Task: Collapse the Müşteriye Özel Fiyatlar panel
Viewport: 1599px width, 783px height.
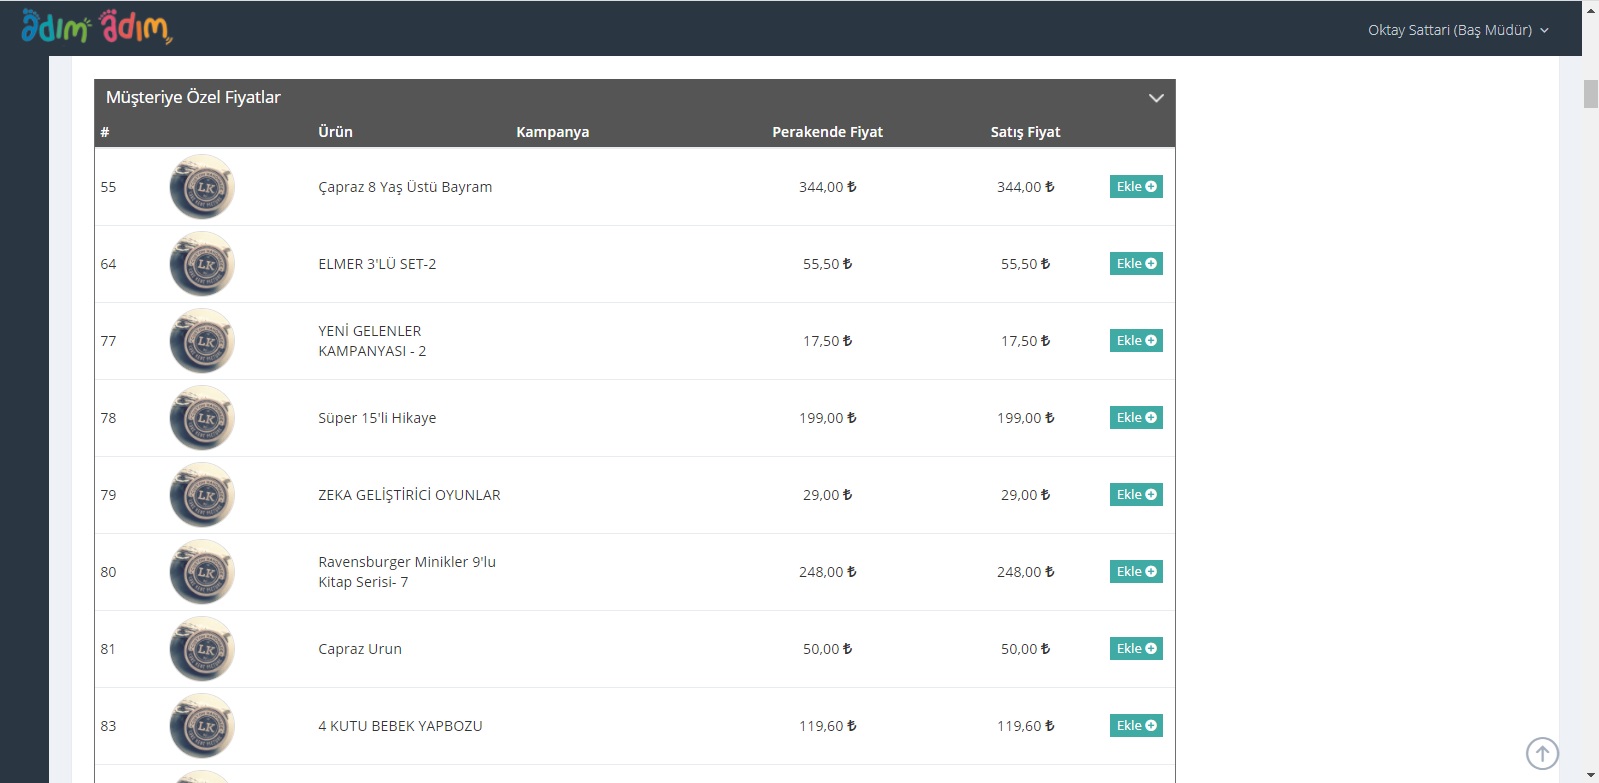Action: click(x=1156, y=98)
